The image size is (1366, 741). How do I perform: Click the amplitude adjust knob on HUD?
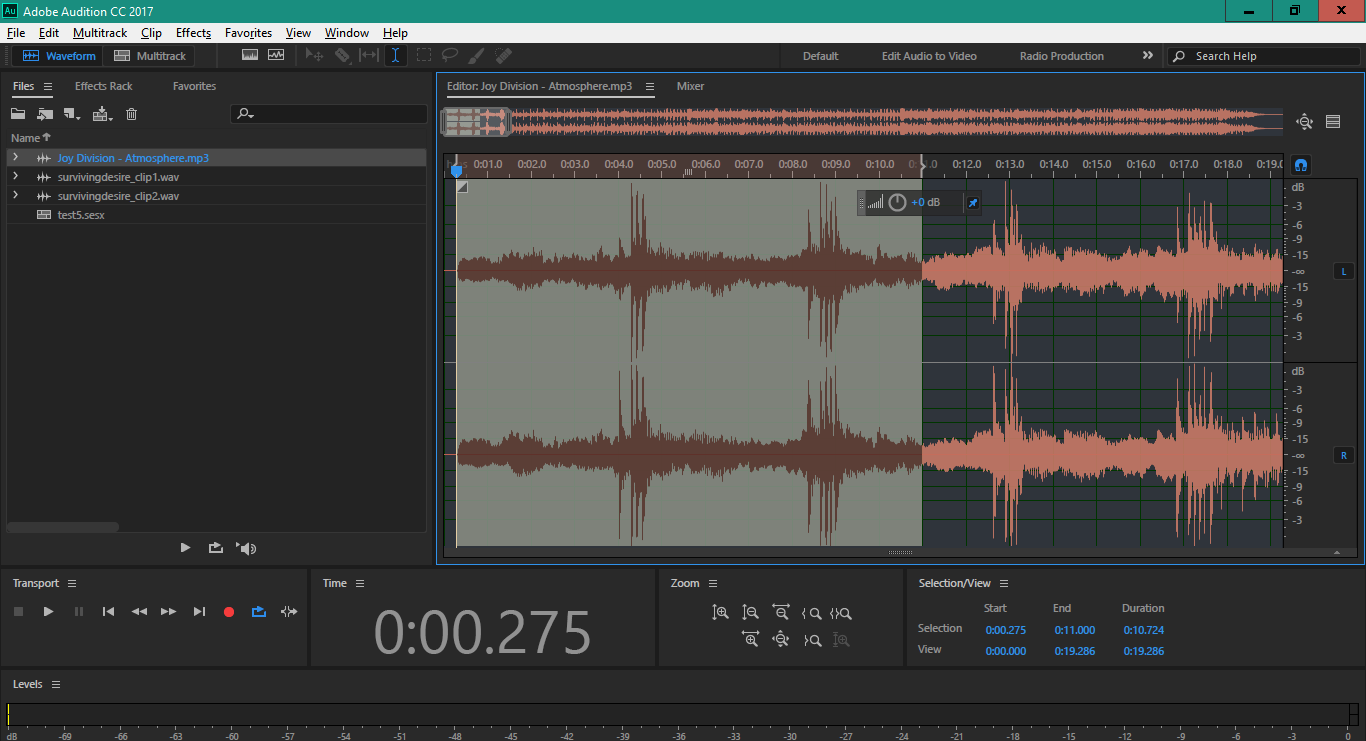[x=897, y=203]
